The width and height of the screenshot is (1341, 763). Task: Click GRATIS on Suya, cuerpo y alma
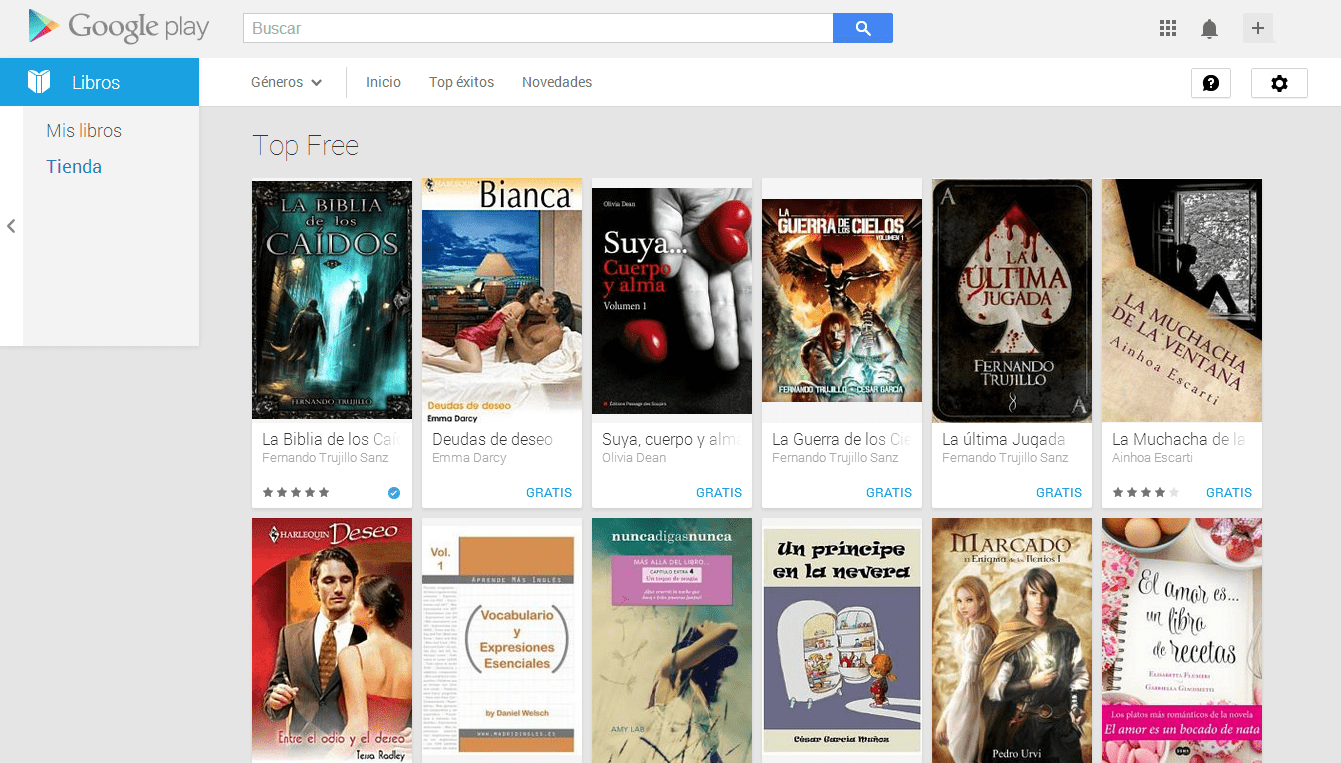click(719, 492)
